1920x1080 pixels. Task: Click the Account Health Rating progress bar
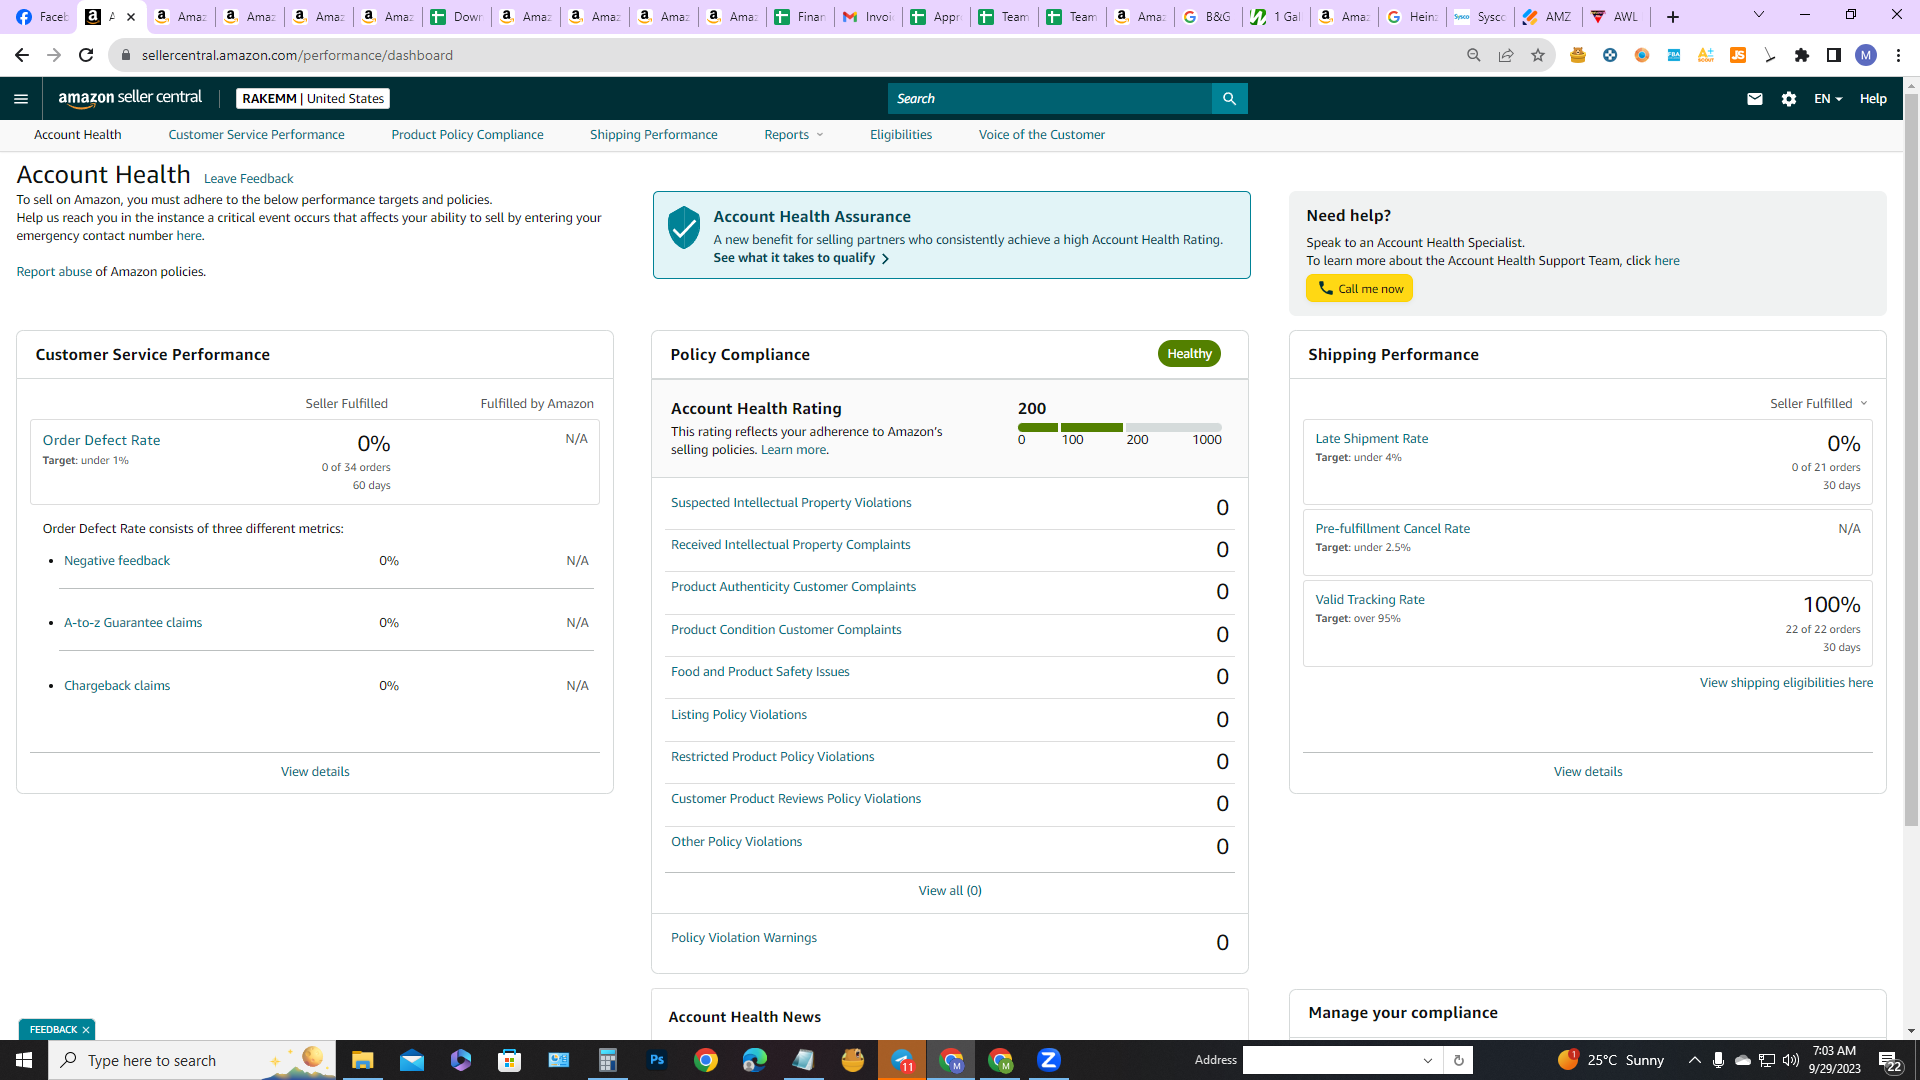(x=1120, y=428)
